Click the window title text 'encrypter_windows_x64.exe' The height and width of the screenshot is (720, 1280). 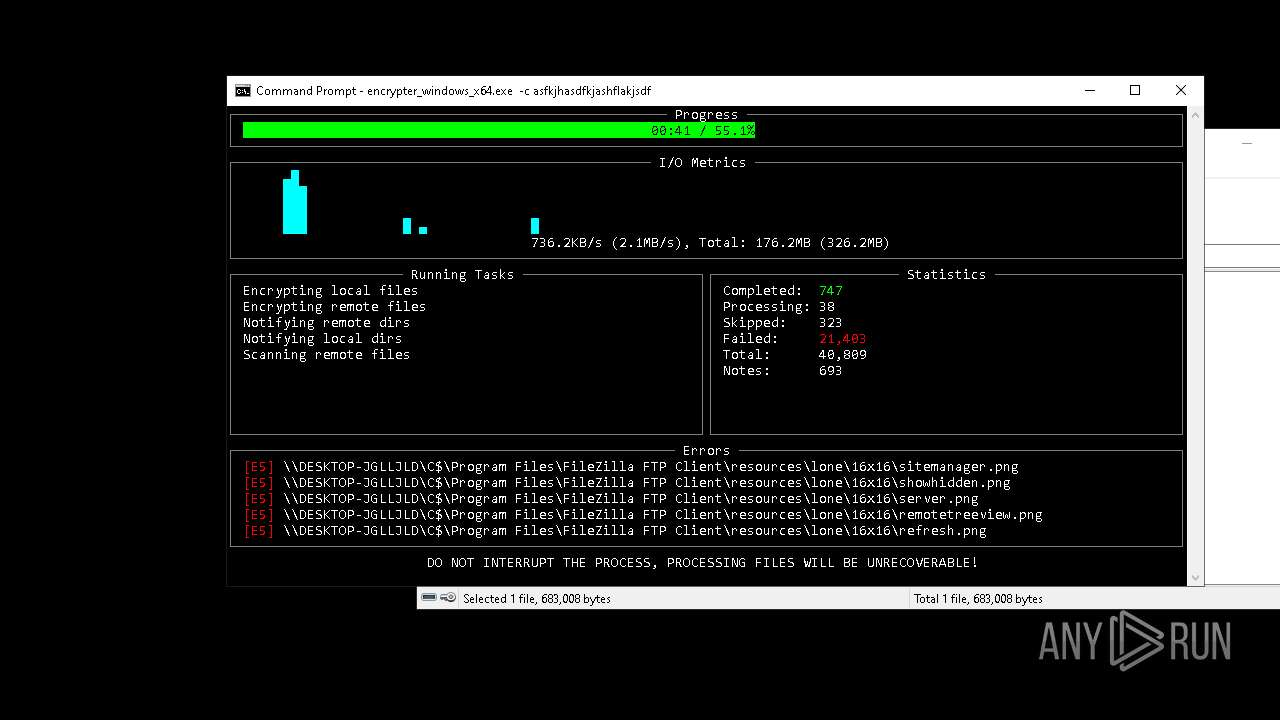[441, 91]
